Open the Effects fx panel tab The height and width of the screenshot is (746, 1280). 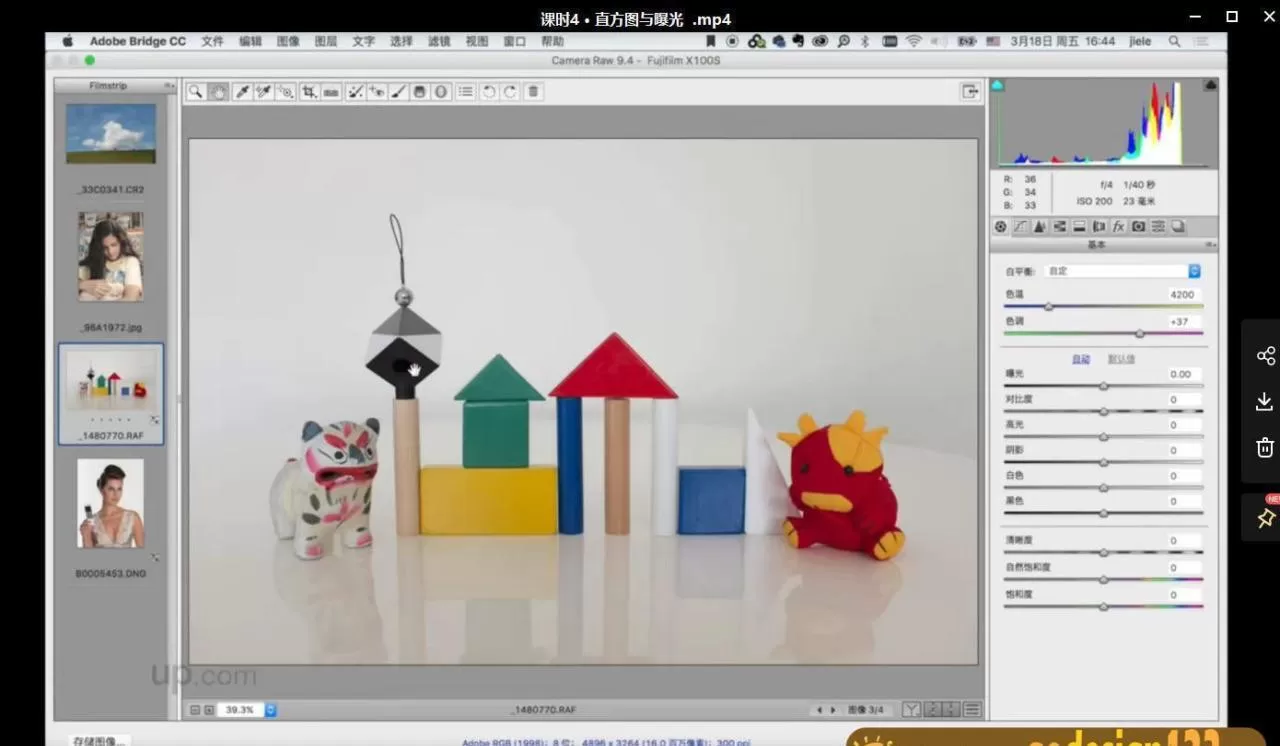[x=1118, y=227]
